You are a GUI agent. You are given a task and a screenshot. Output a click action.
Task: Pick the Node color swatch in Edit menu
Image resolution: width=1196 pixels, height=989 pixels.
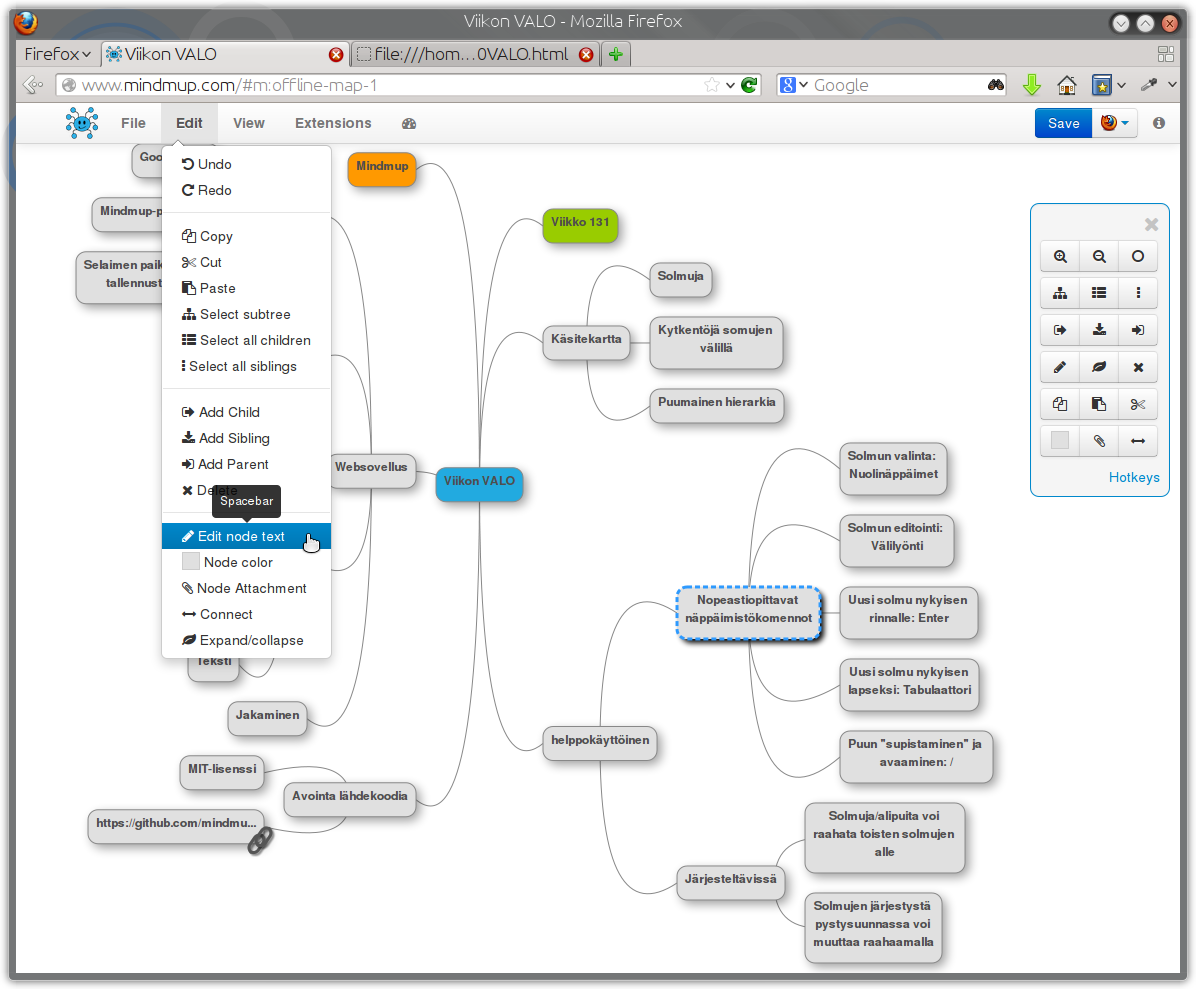(191, 562)
